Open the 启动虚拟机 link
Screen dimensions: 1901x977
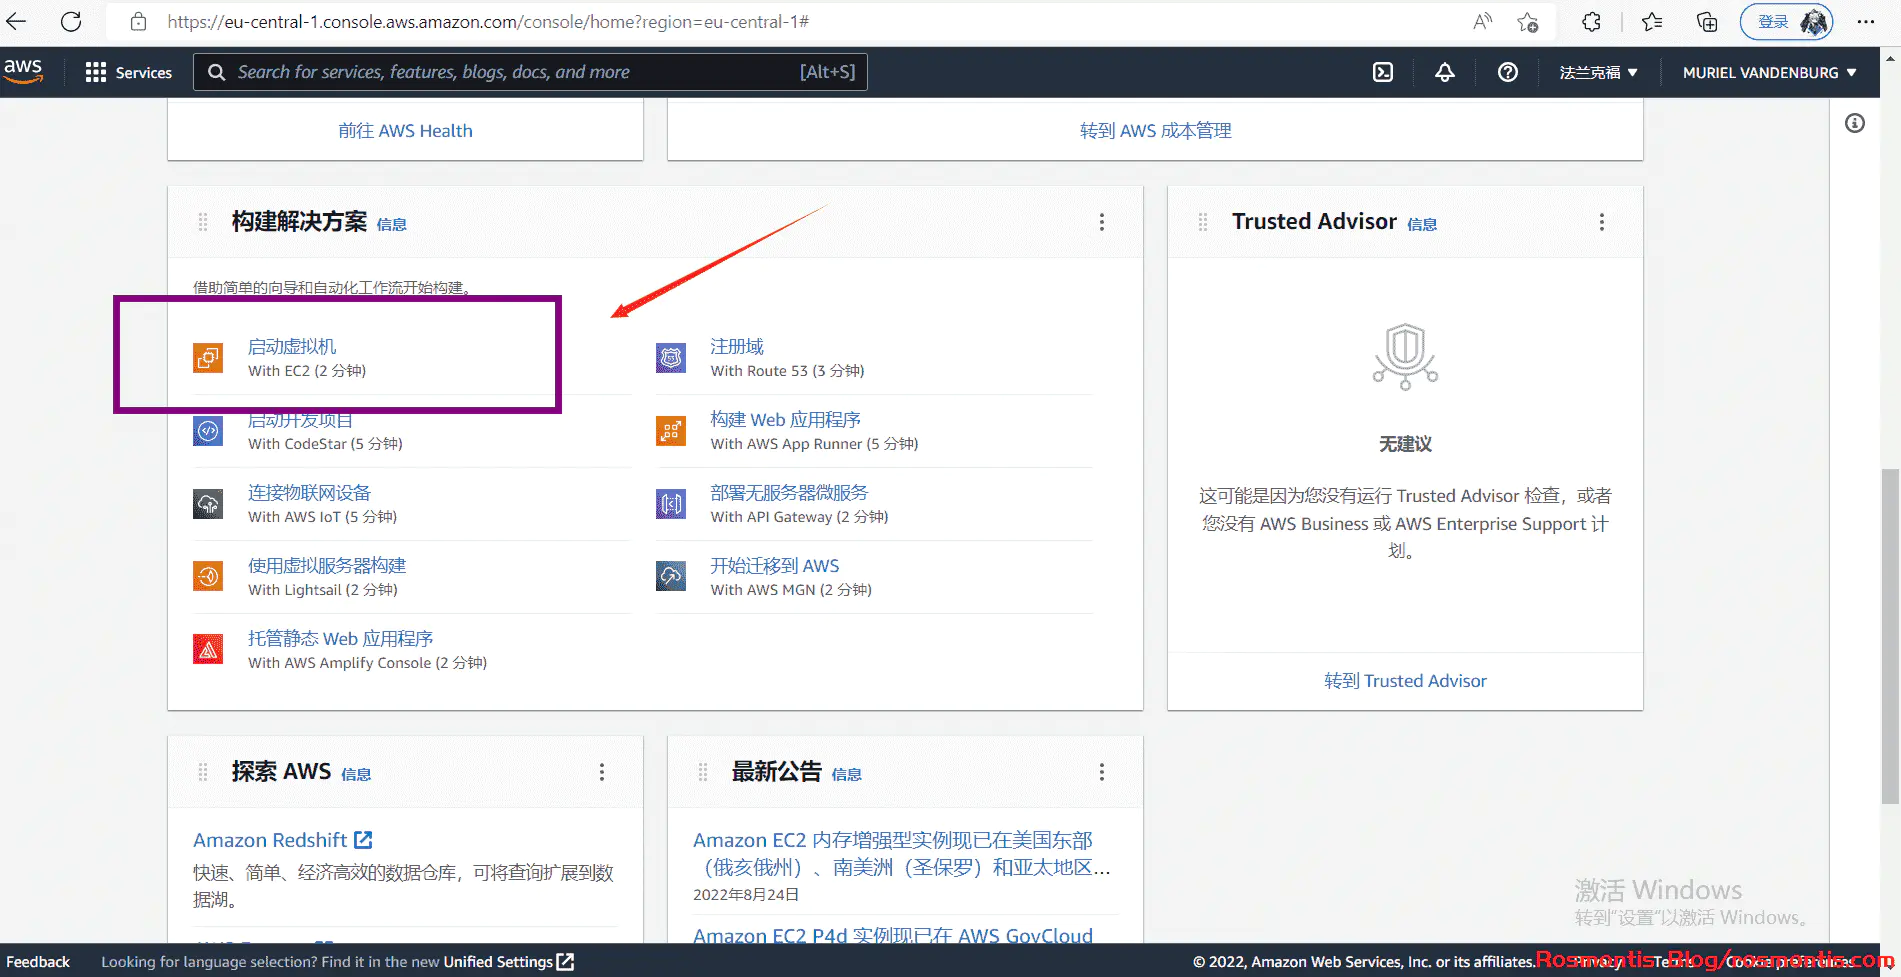click(292, 347)
